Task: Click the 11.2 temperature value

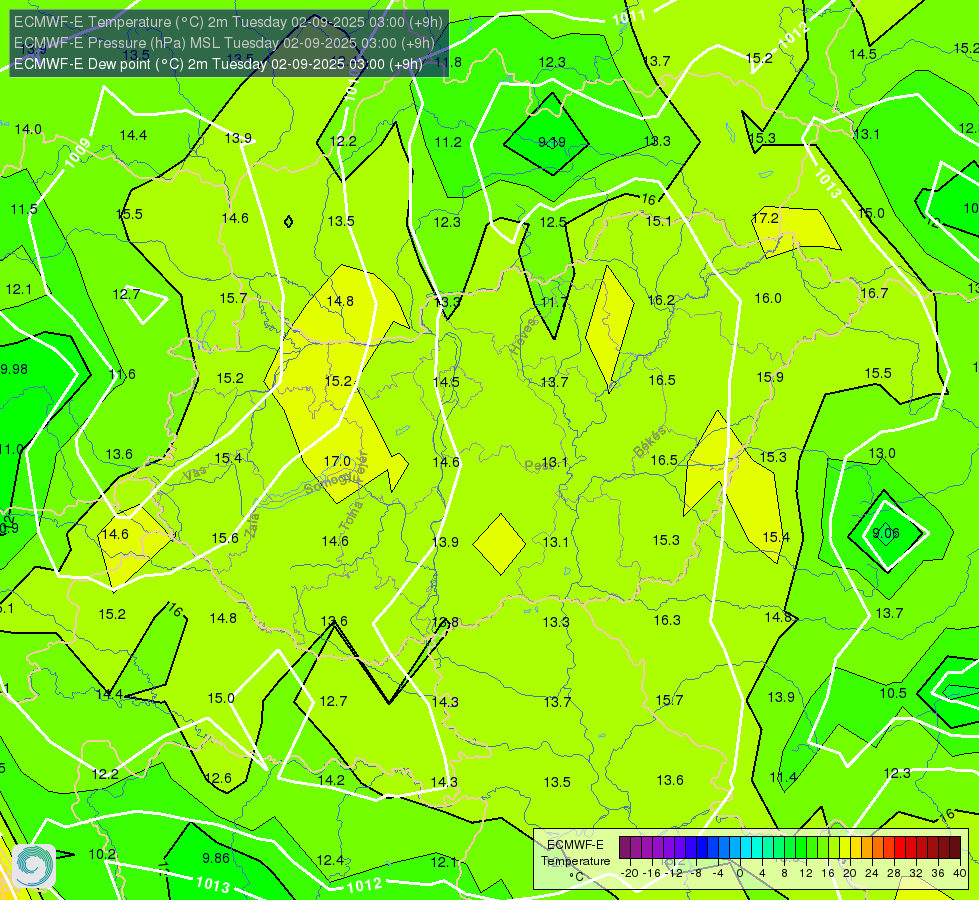Action: [448, 142]
